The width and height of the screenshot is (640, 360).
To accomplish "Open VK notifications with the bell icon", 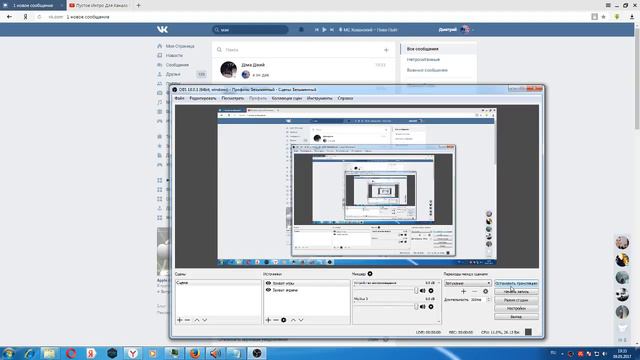I will click(x=301, y=29).
